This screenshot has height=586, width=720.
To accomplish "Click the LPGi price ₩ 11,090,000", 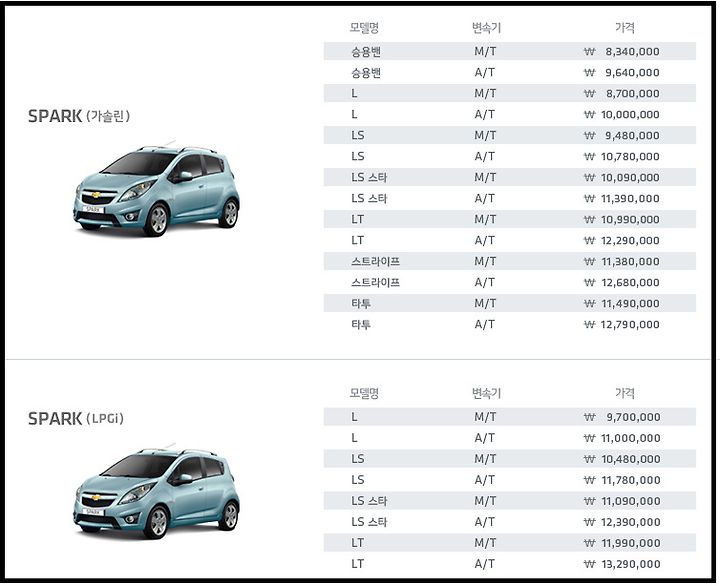I will [622, 501].
